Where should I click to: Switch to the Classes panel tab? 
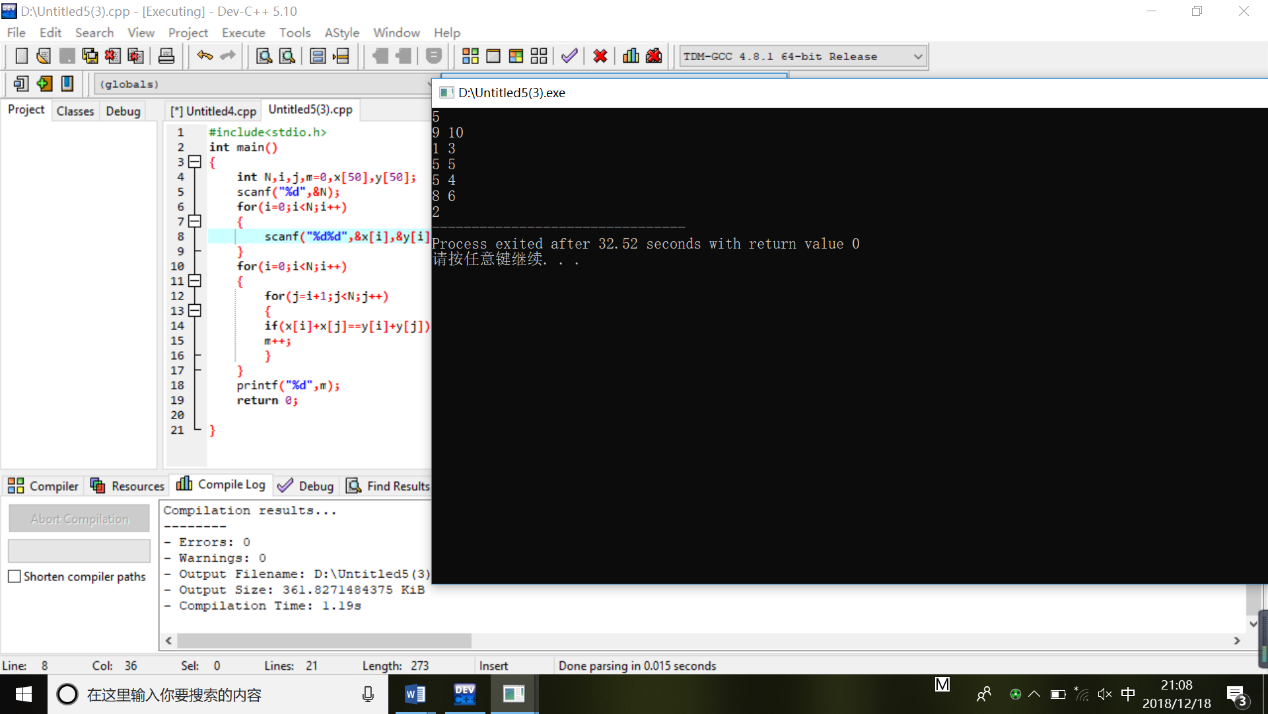[75, 111]
